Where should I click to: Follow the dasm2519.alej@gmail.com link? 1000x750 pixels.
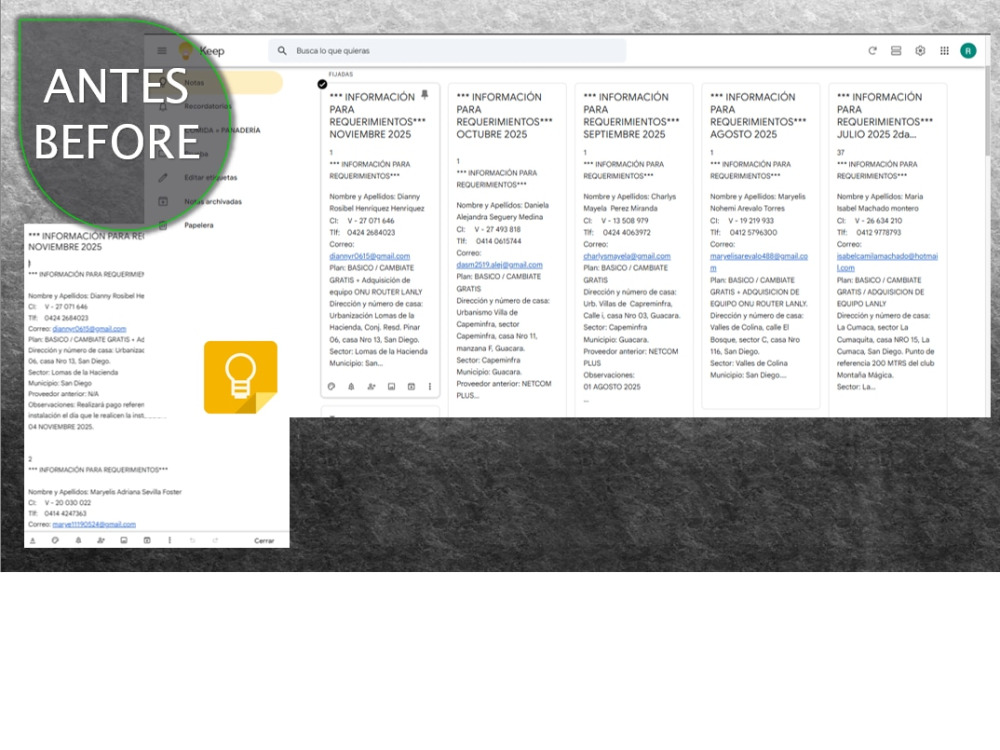point(499,265)
